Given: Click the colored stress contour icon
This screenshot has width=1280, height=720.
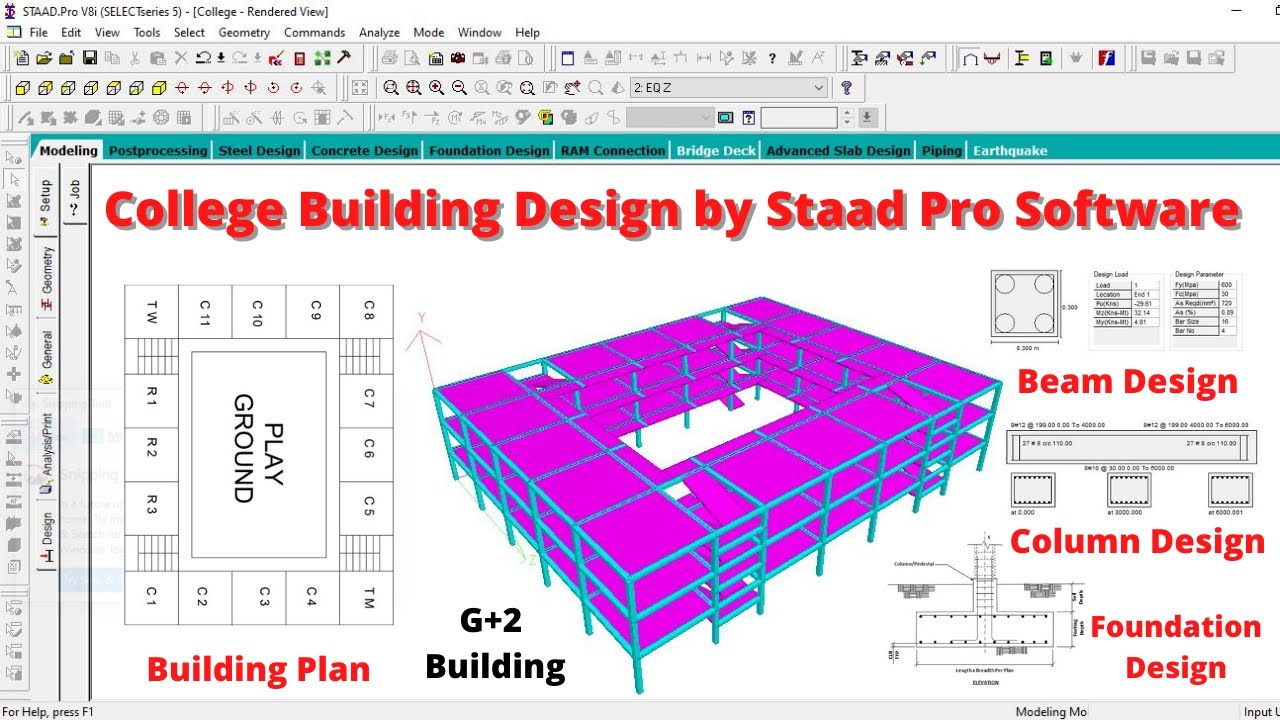Looking at the screenshot, I should coord(545,118).
